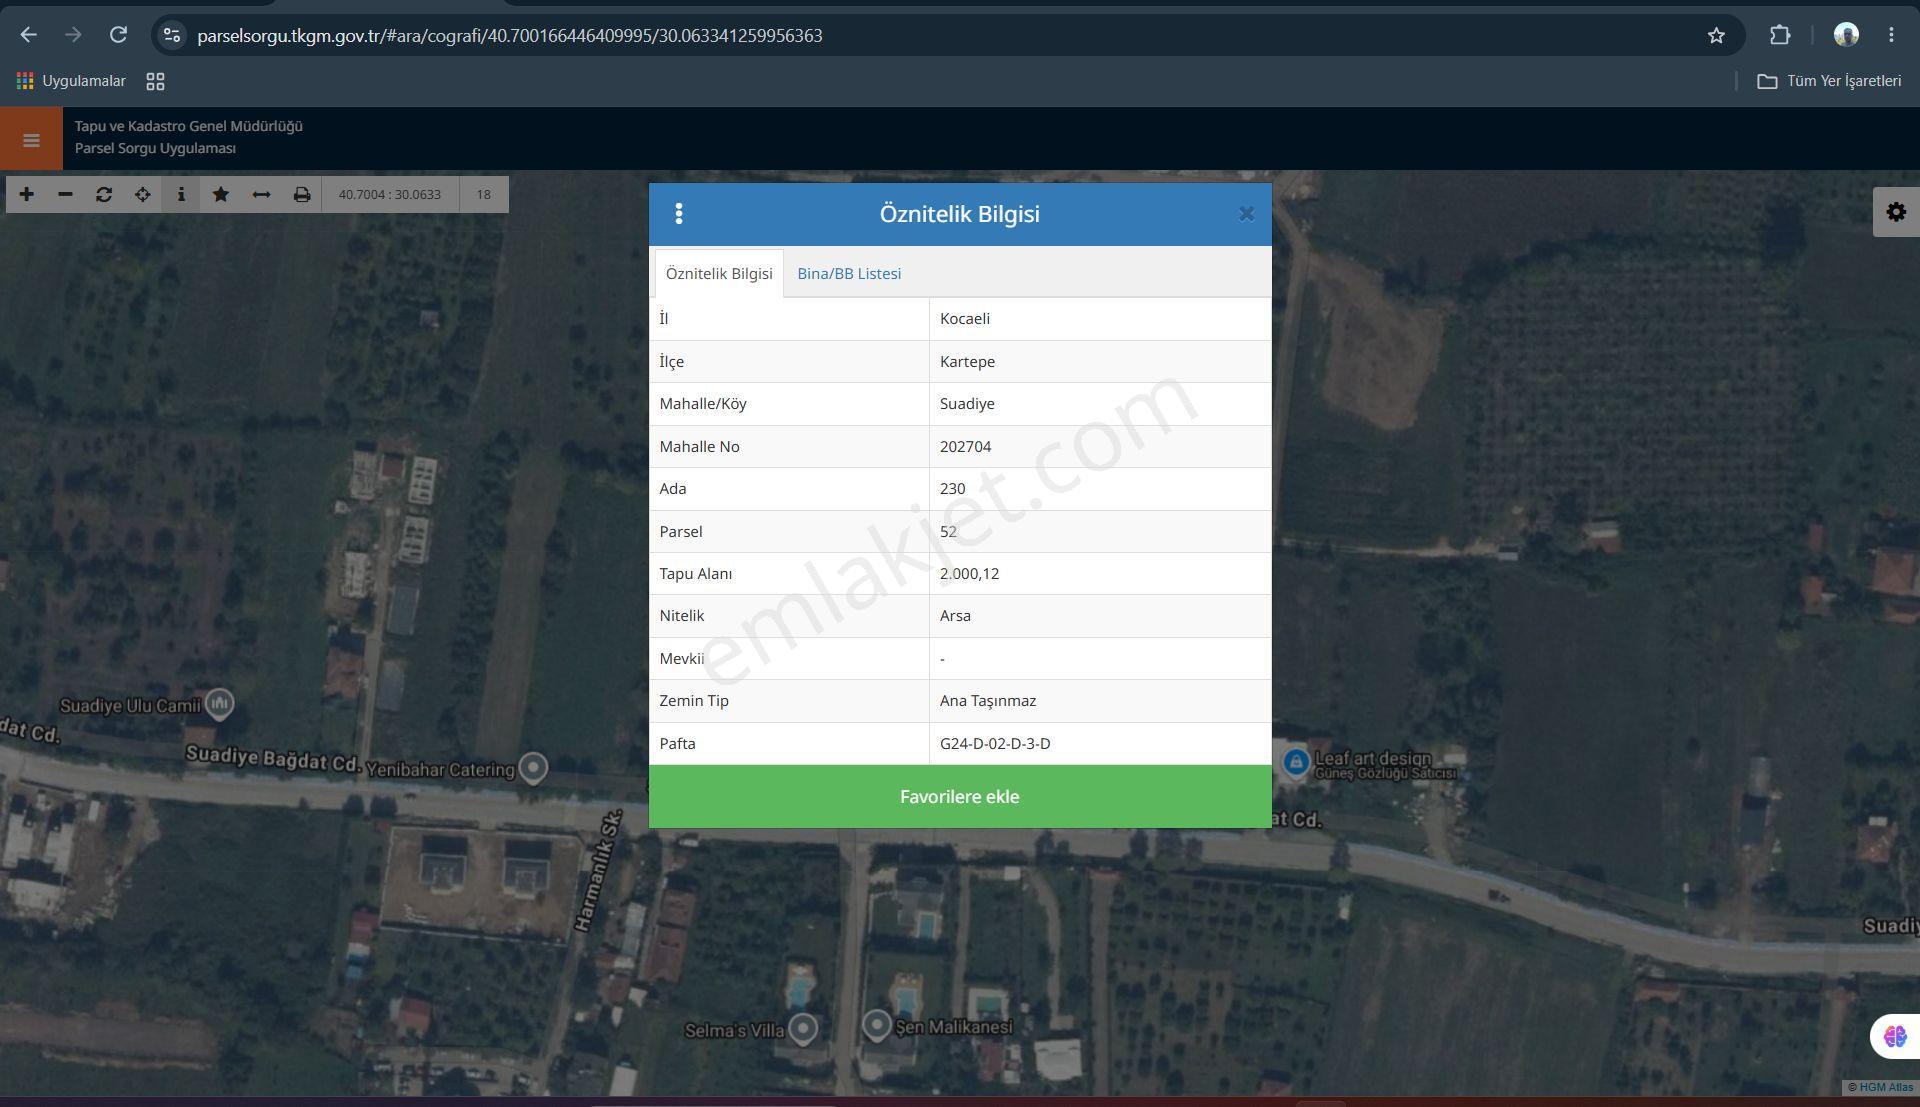Close the Öznitelik Bilgisi dialog

tap(1246, 213)
